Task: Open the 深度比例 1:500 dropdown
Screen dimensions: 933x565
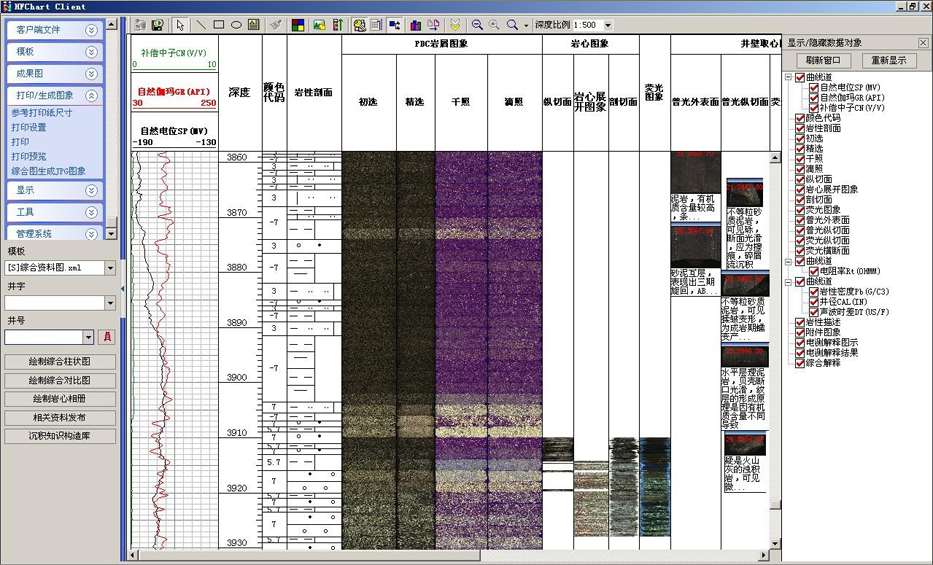Action: [608, 25]
